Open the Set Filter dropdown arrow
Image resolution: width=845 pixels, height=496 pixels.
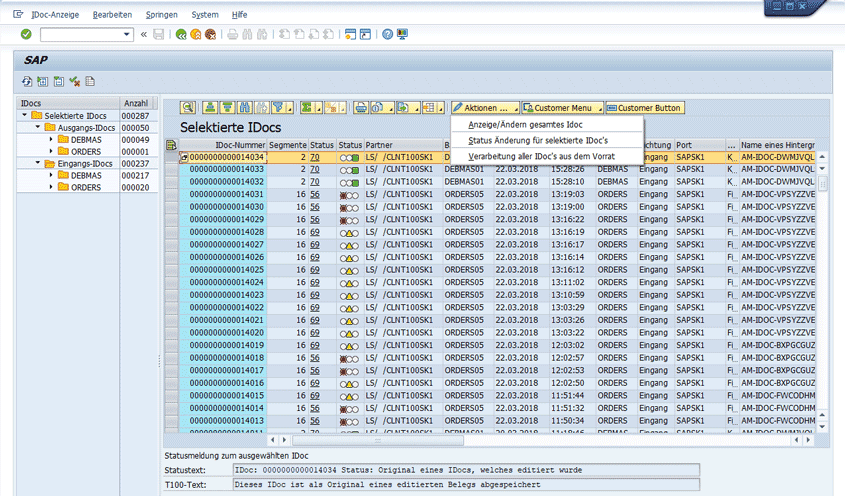[x=289, y=109]
